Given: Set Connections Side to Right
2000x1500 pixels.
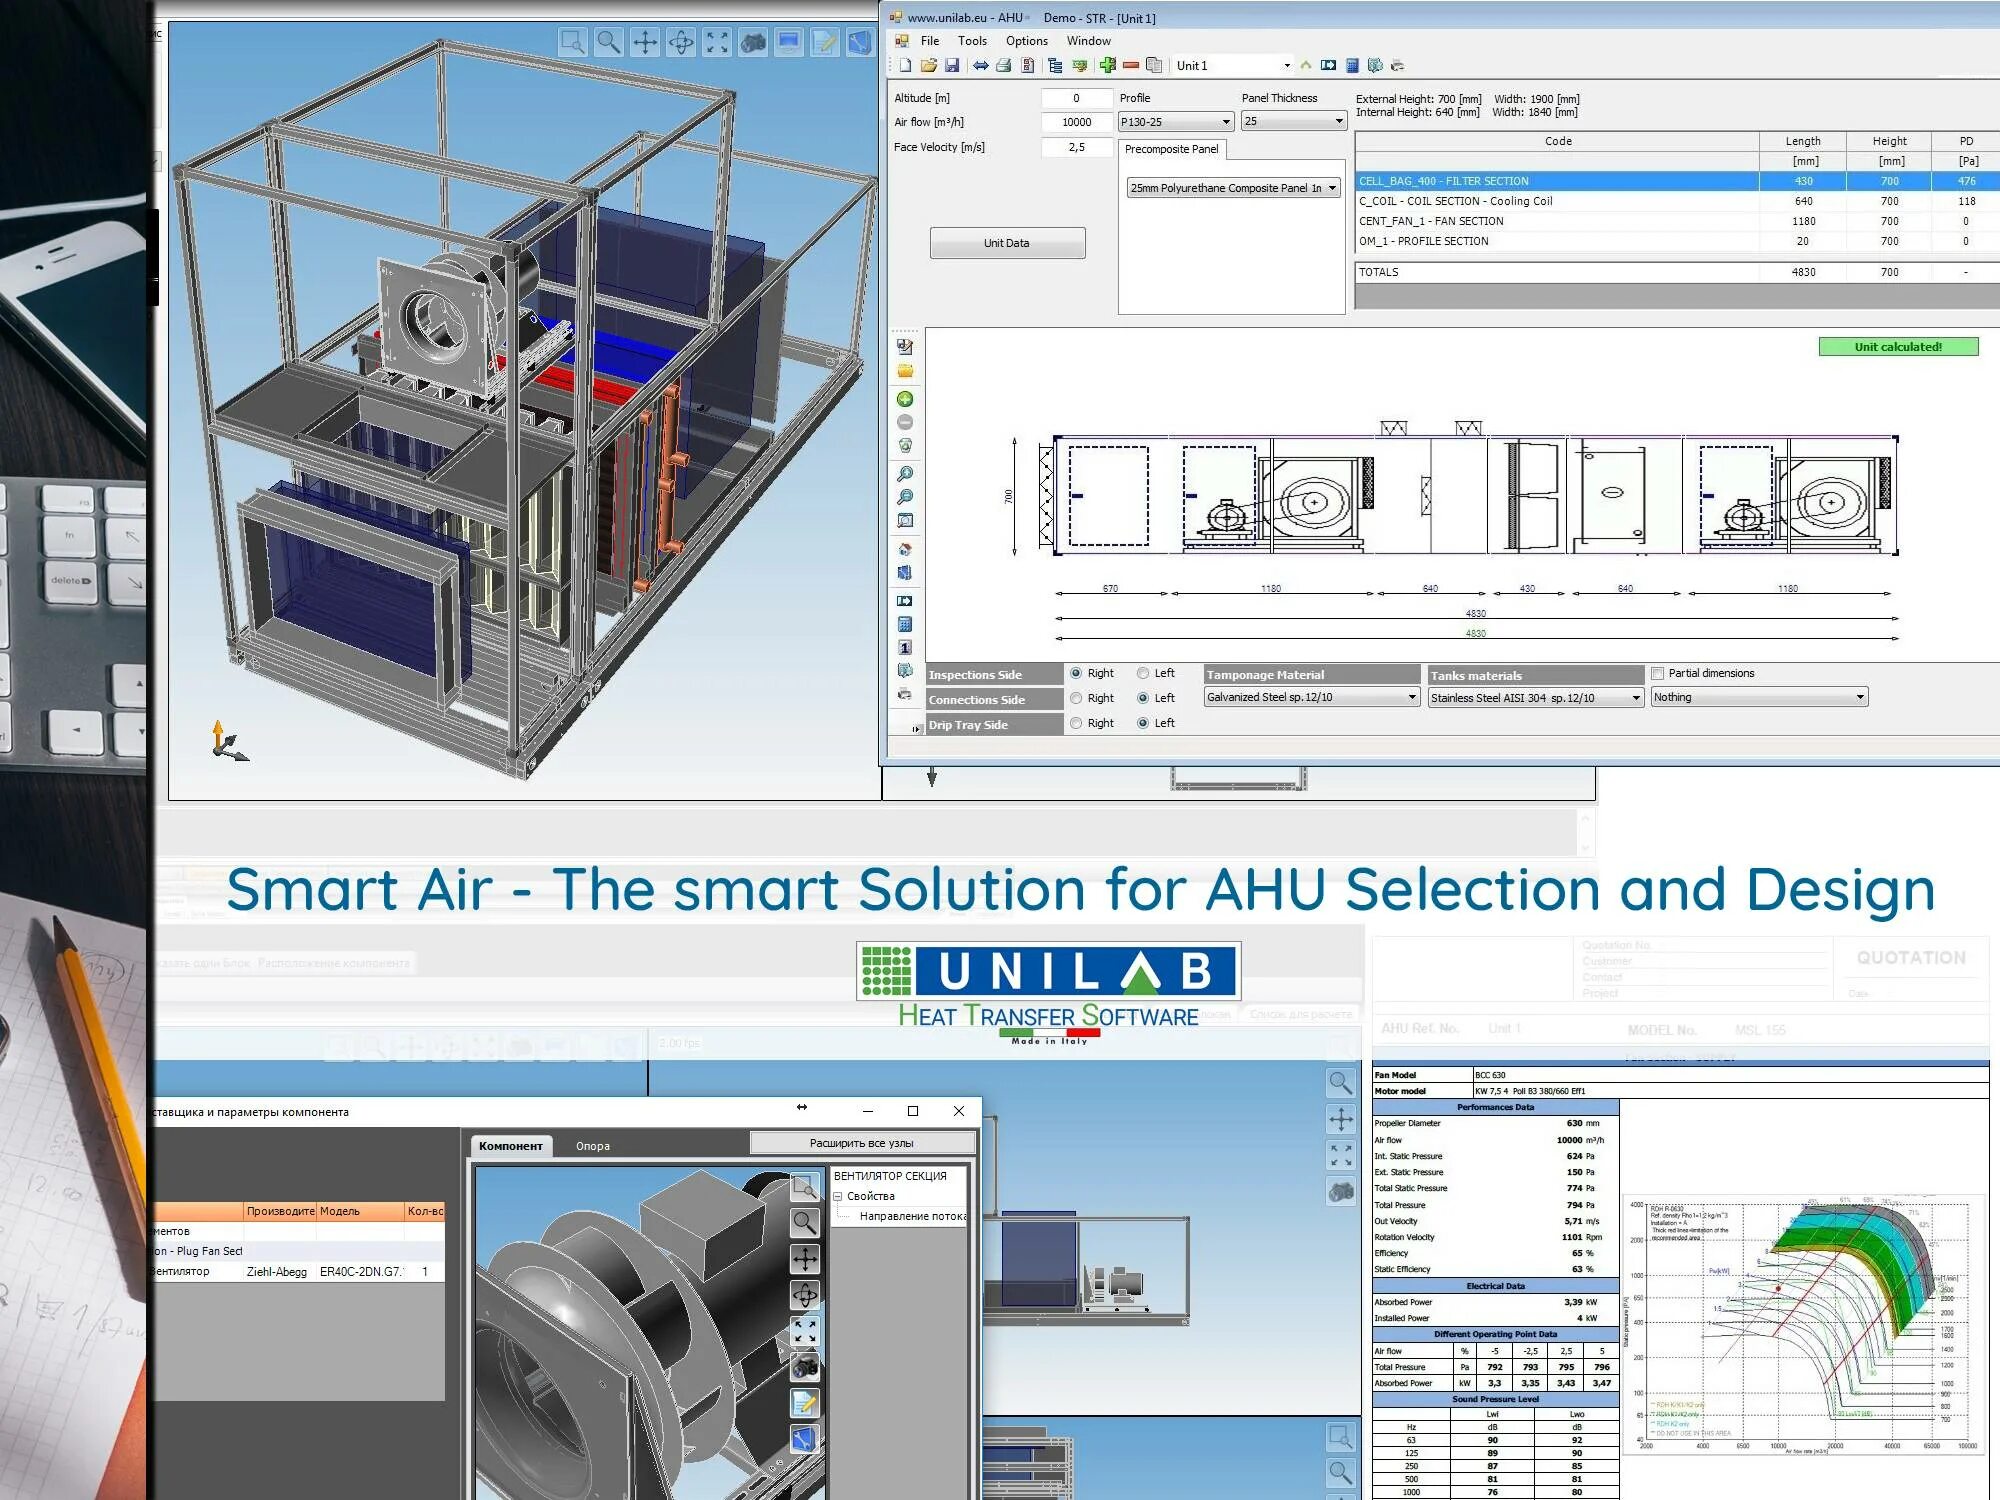Looking at the screenshot, I should point(1076,699).
